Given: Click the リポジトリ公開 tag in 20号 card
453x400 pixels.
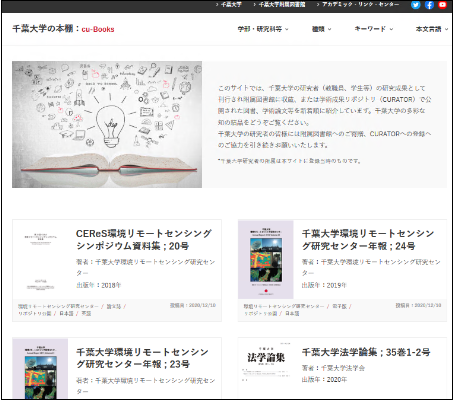Looking at the screenshot, I should tap(34, 313).
